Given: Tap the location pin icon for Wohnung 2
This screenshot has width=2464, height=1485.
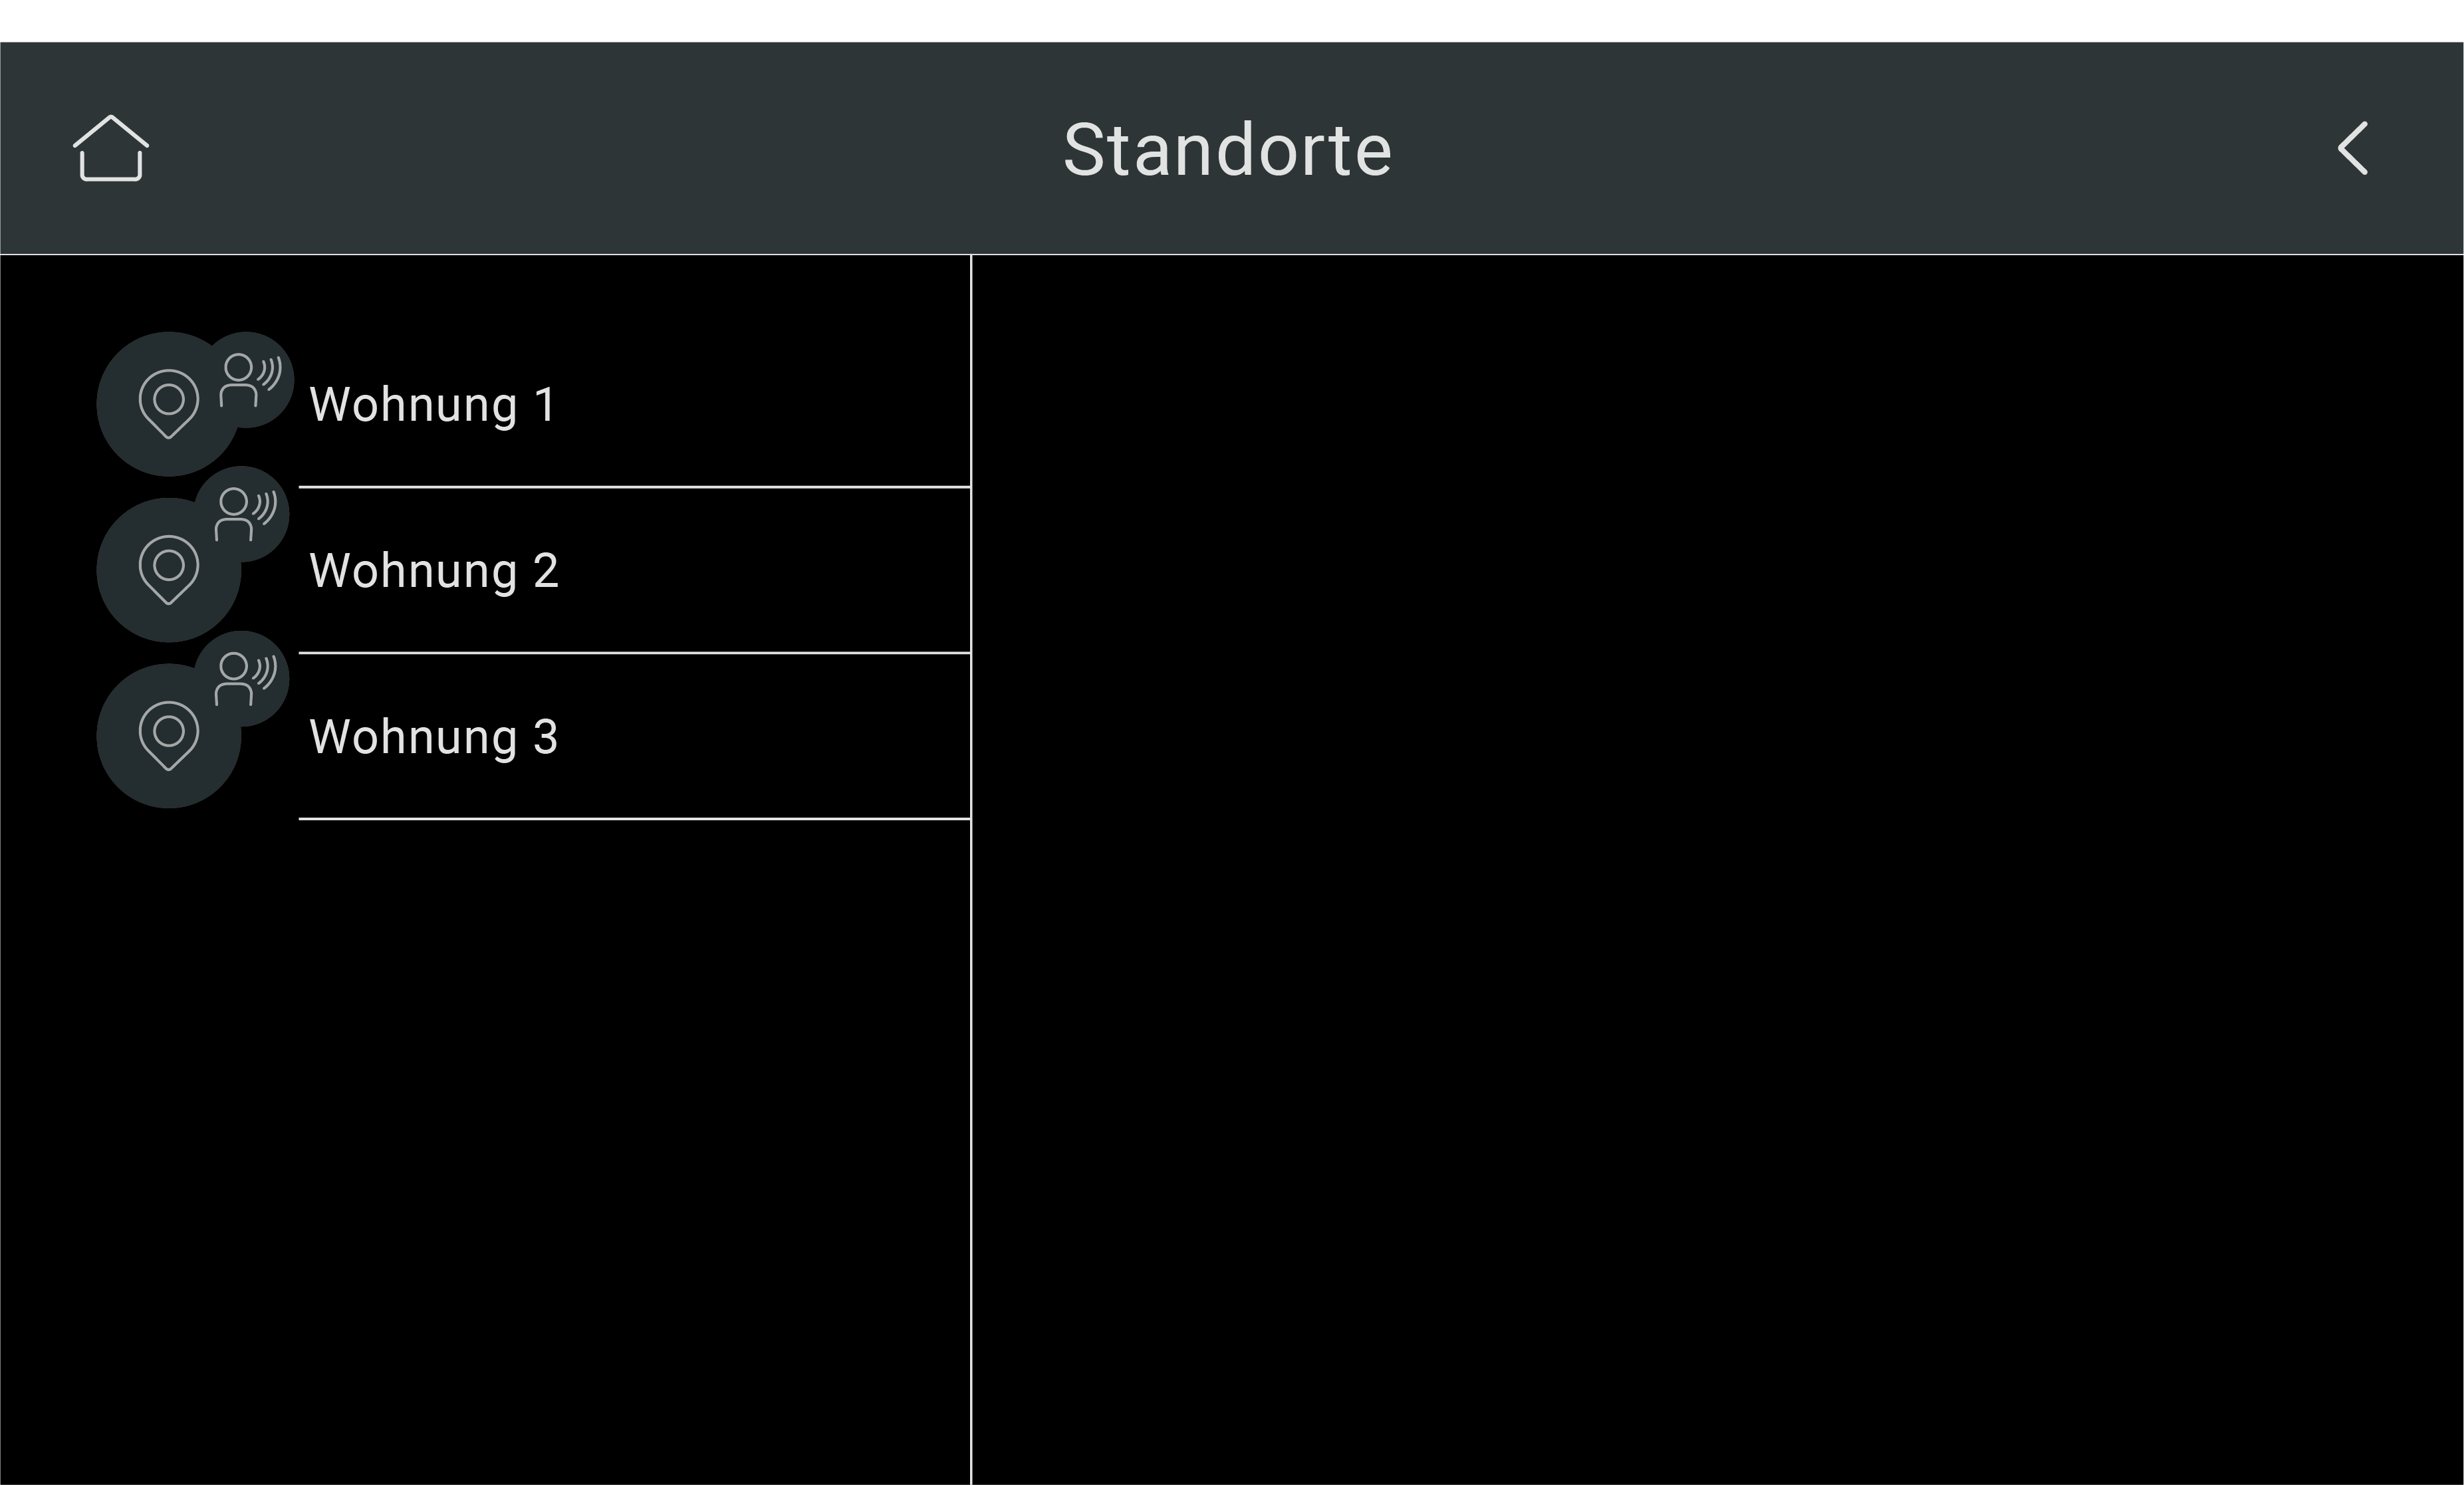Looking at the screenshot, I should coord(168,570).
